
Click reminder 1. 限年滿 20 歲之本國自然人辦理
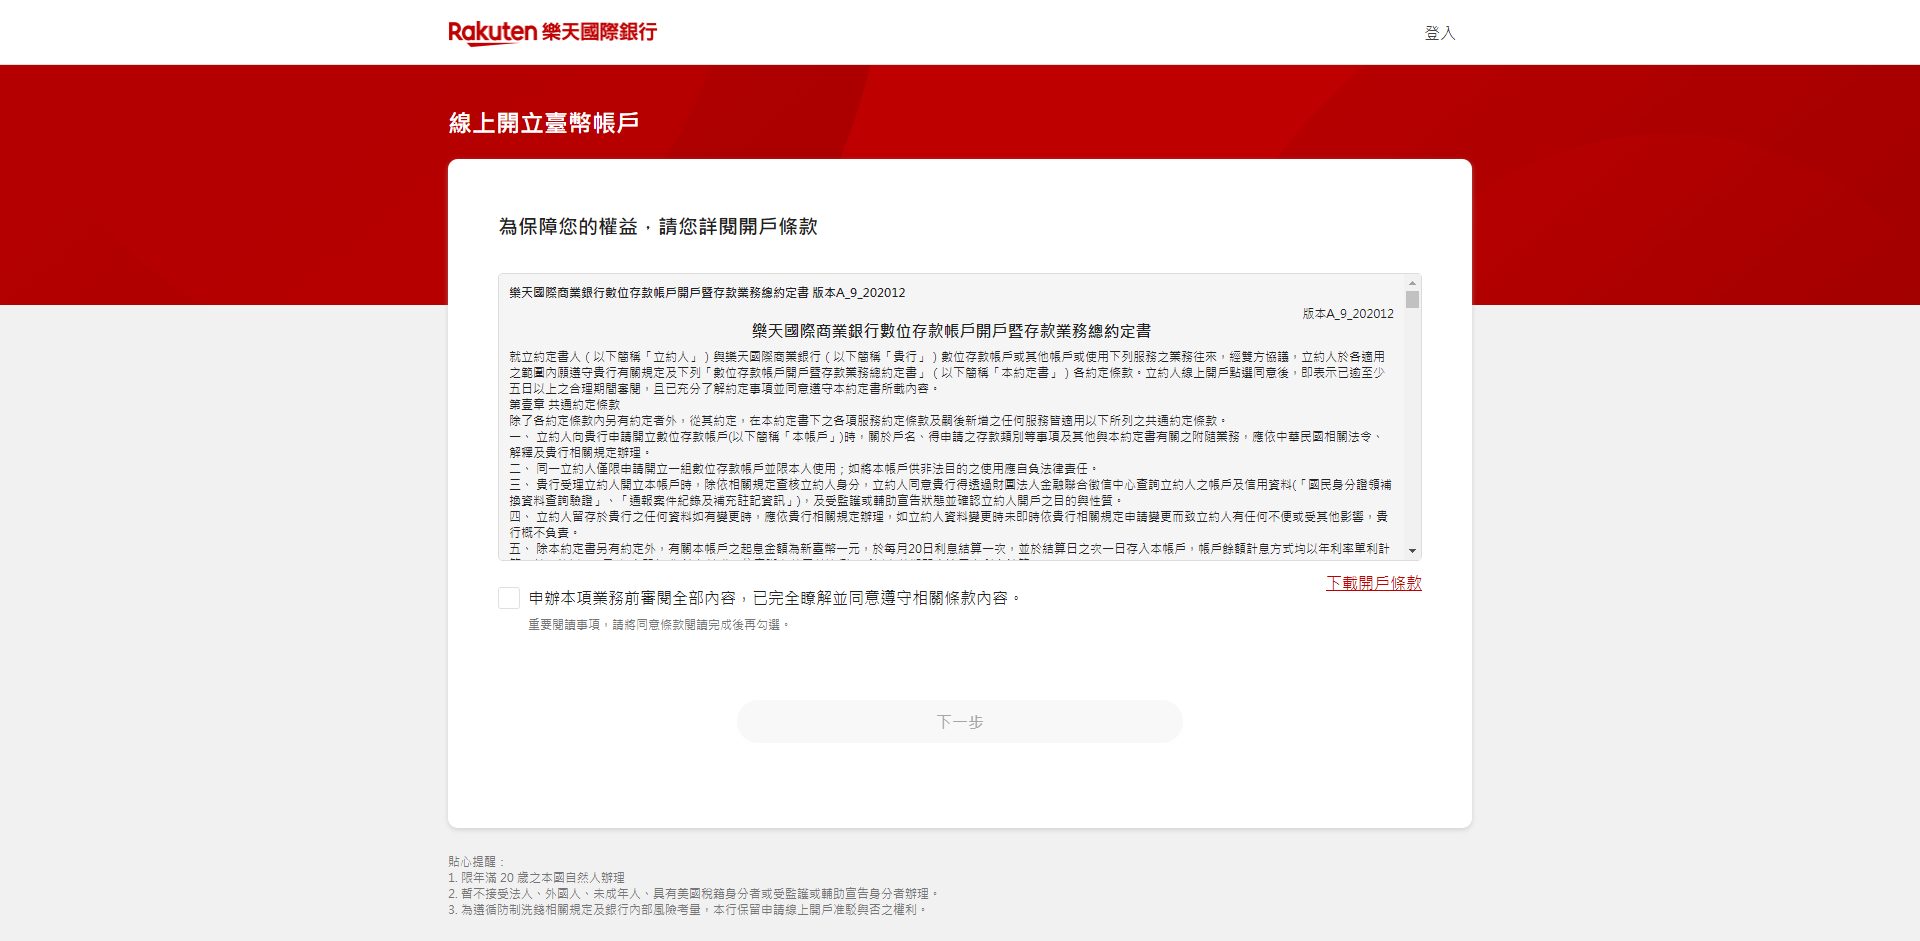pyautogui.click(x=536, y=877)
